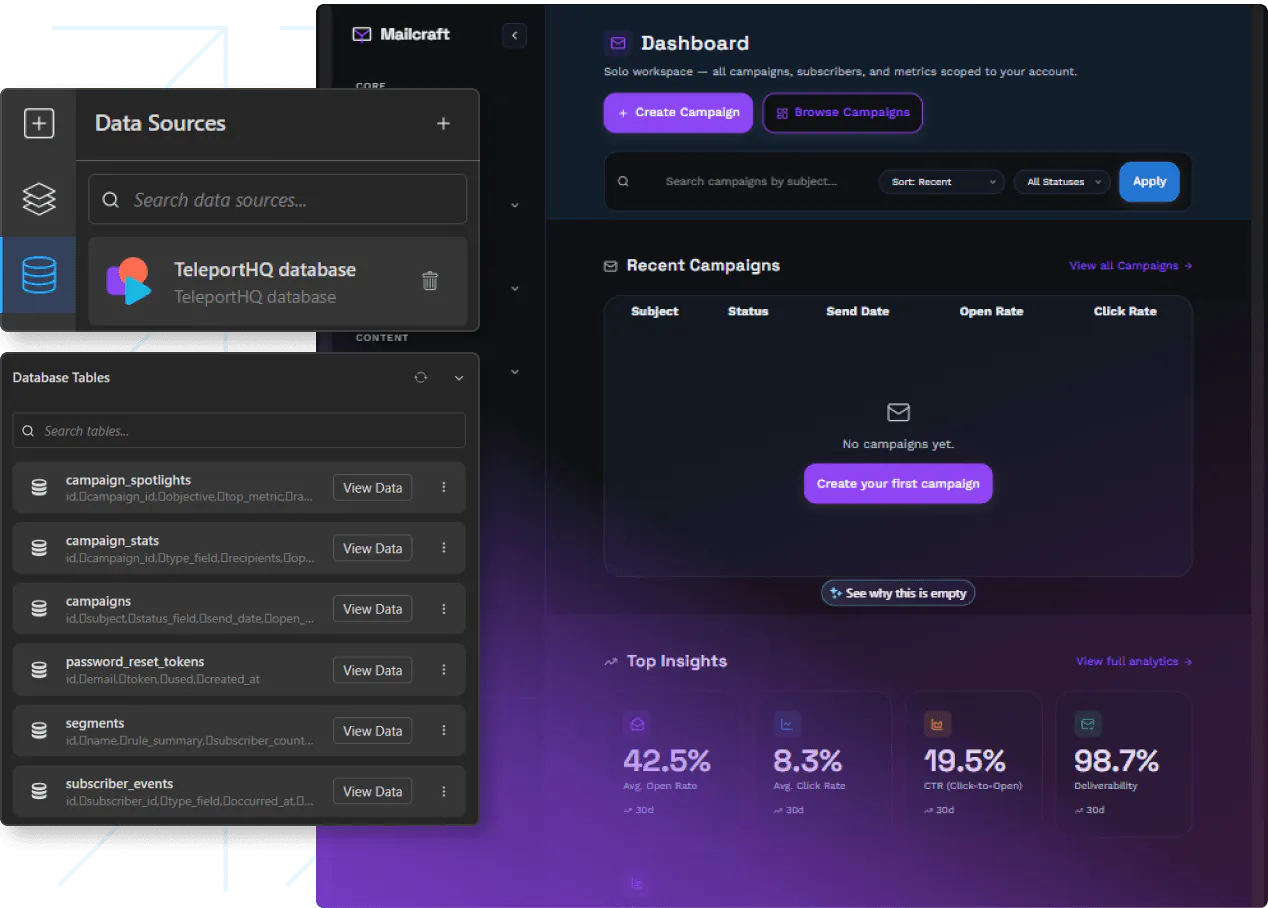Click the Click Rate column header
This screenshot has height=908, width=1268.
tap(1125, 312)
